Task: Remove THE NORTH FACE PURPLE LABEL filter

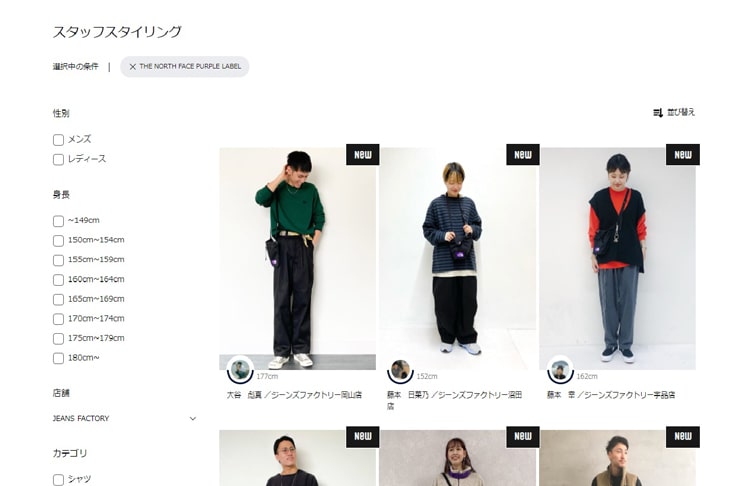Action: 133,66
